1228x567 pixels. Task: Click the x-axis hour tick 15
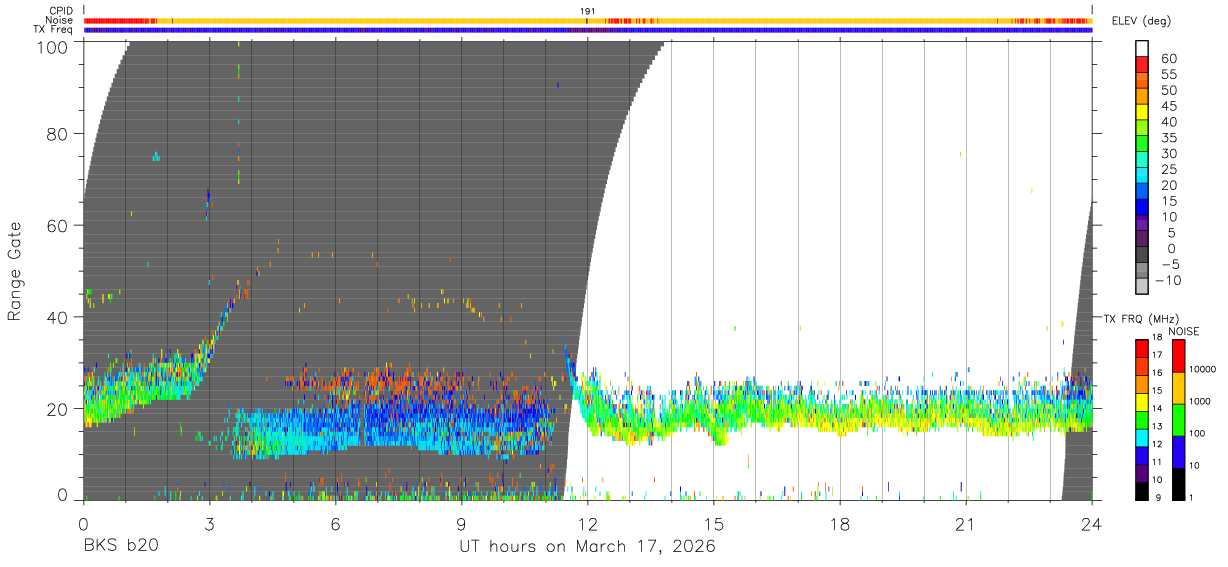pos(713,524)
